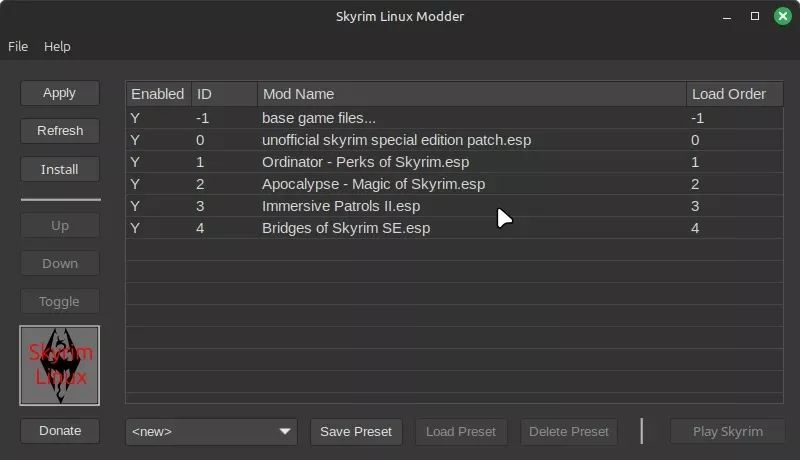The image size is (800, 460).
Task: Apply the current mod configuration
Action: [60, 93]
